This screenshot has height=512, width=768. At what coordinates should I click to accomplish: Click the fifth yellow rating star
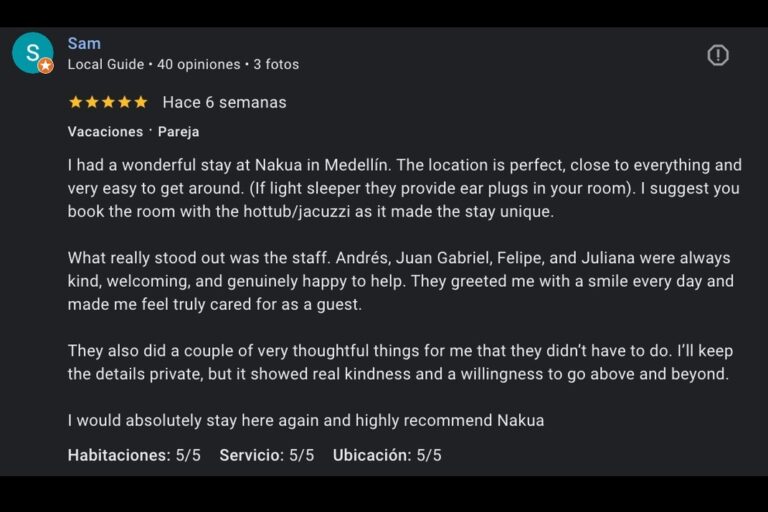(140, 102)
